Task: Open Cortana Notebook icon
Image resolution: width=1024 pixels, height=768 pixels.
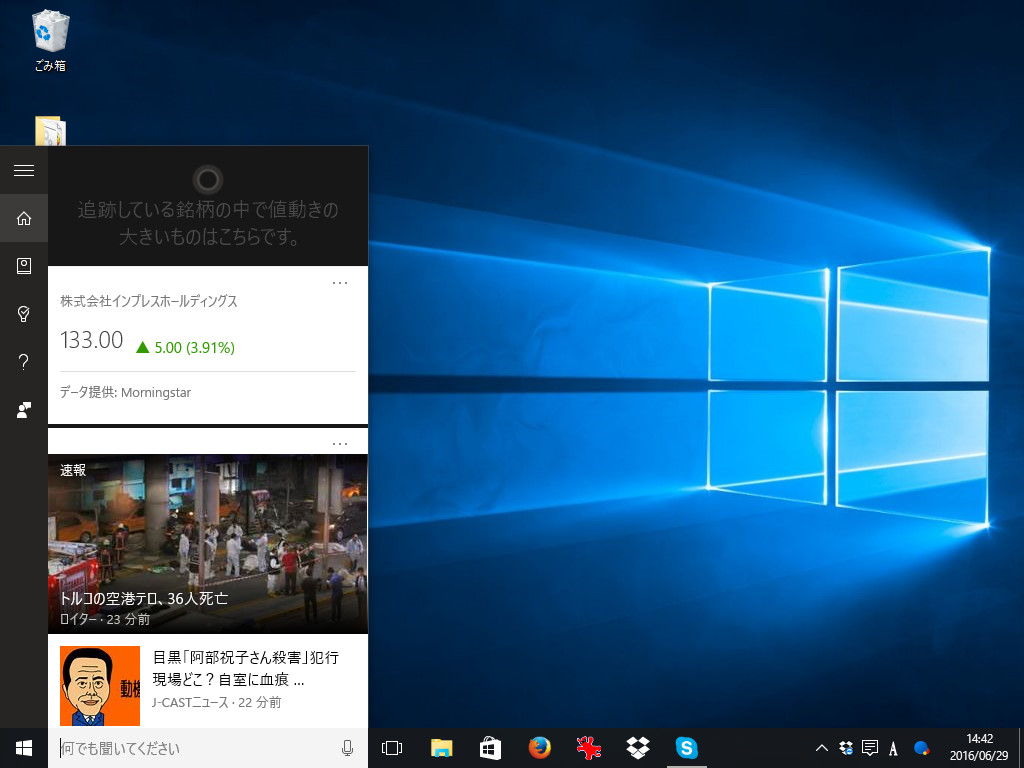Action: [24, 266]
